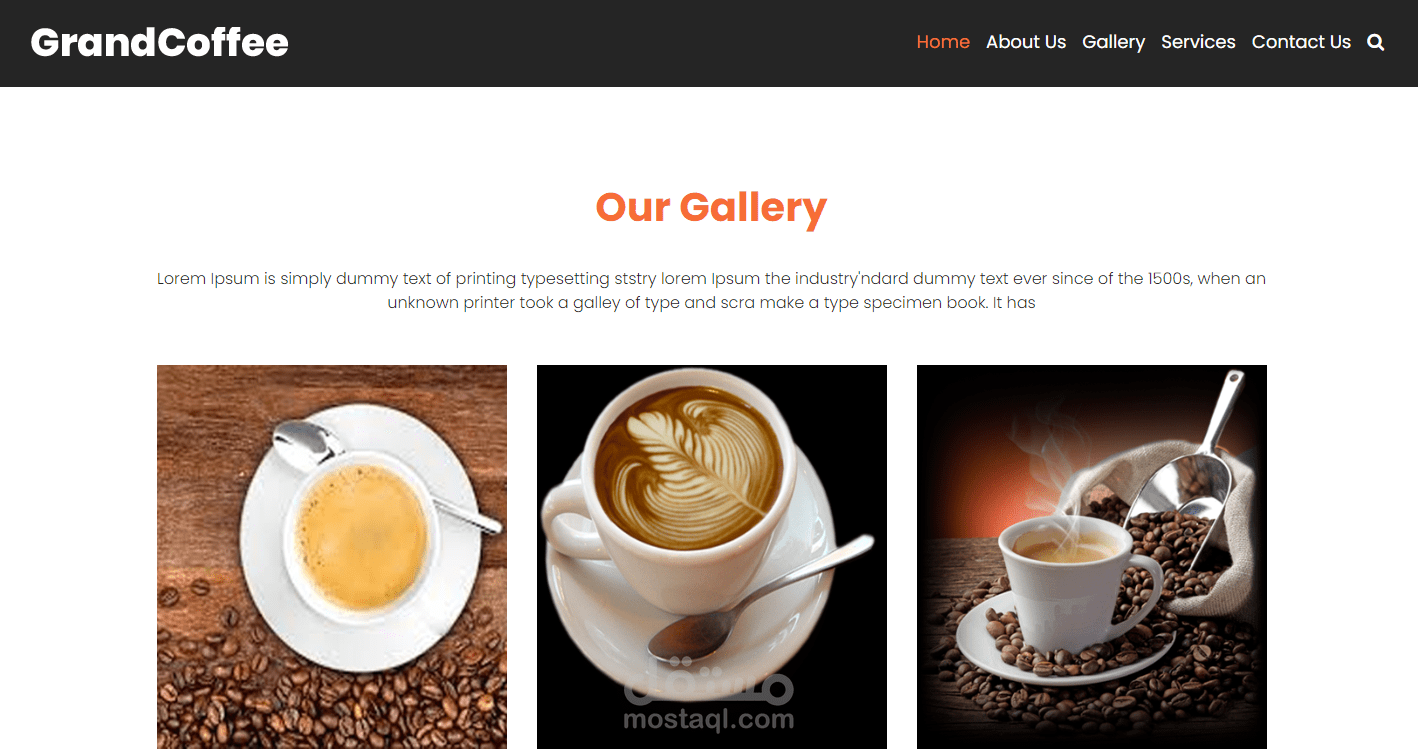View the latte art cup image
1418x749 pixels.
coord(712,557)
